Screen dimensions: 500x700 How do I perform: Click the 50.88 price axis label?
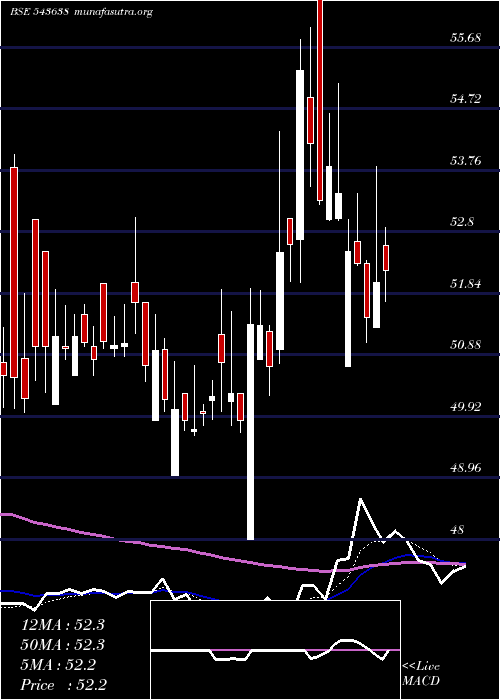pyautogui.click(x=465, y=345)
